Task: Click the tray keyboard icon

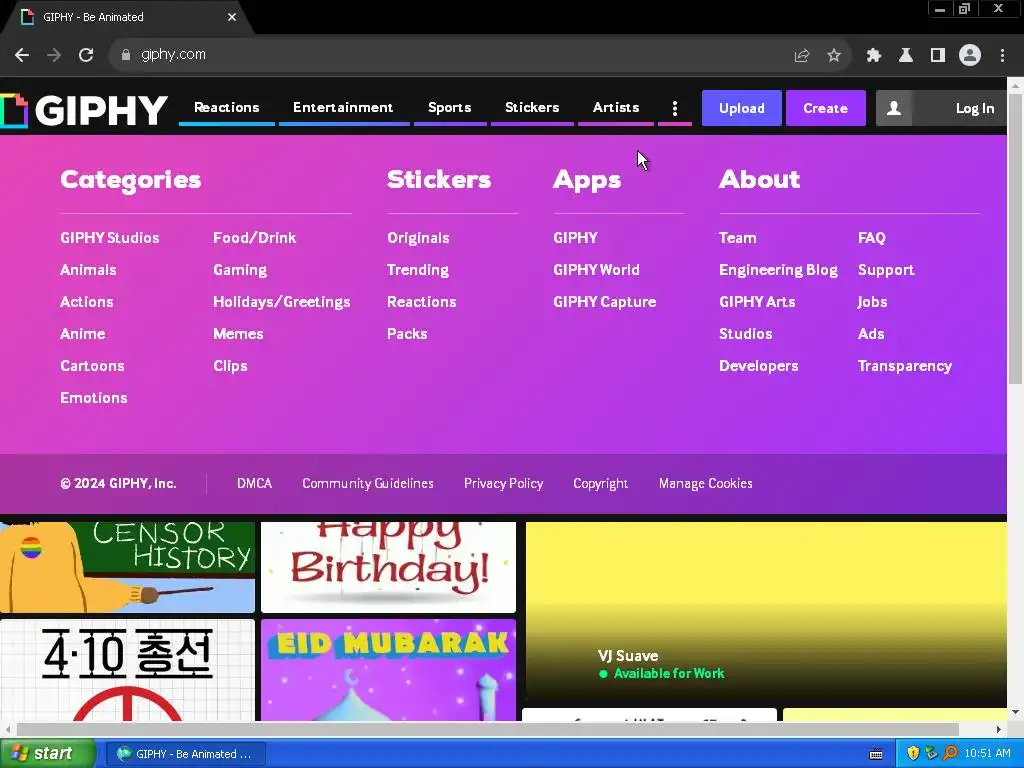Action: (x=876, y=754)
